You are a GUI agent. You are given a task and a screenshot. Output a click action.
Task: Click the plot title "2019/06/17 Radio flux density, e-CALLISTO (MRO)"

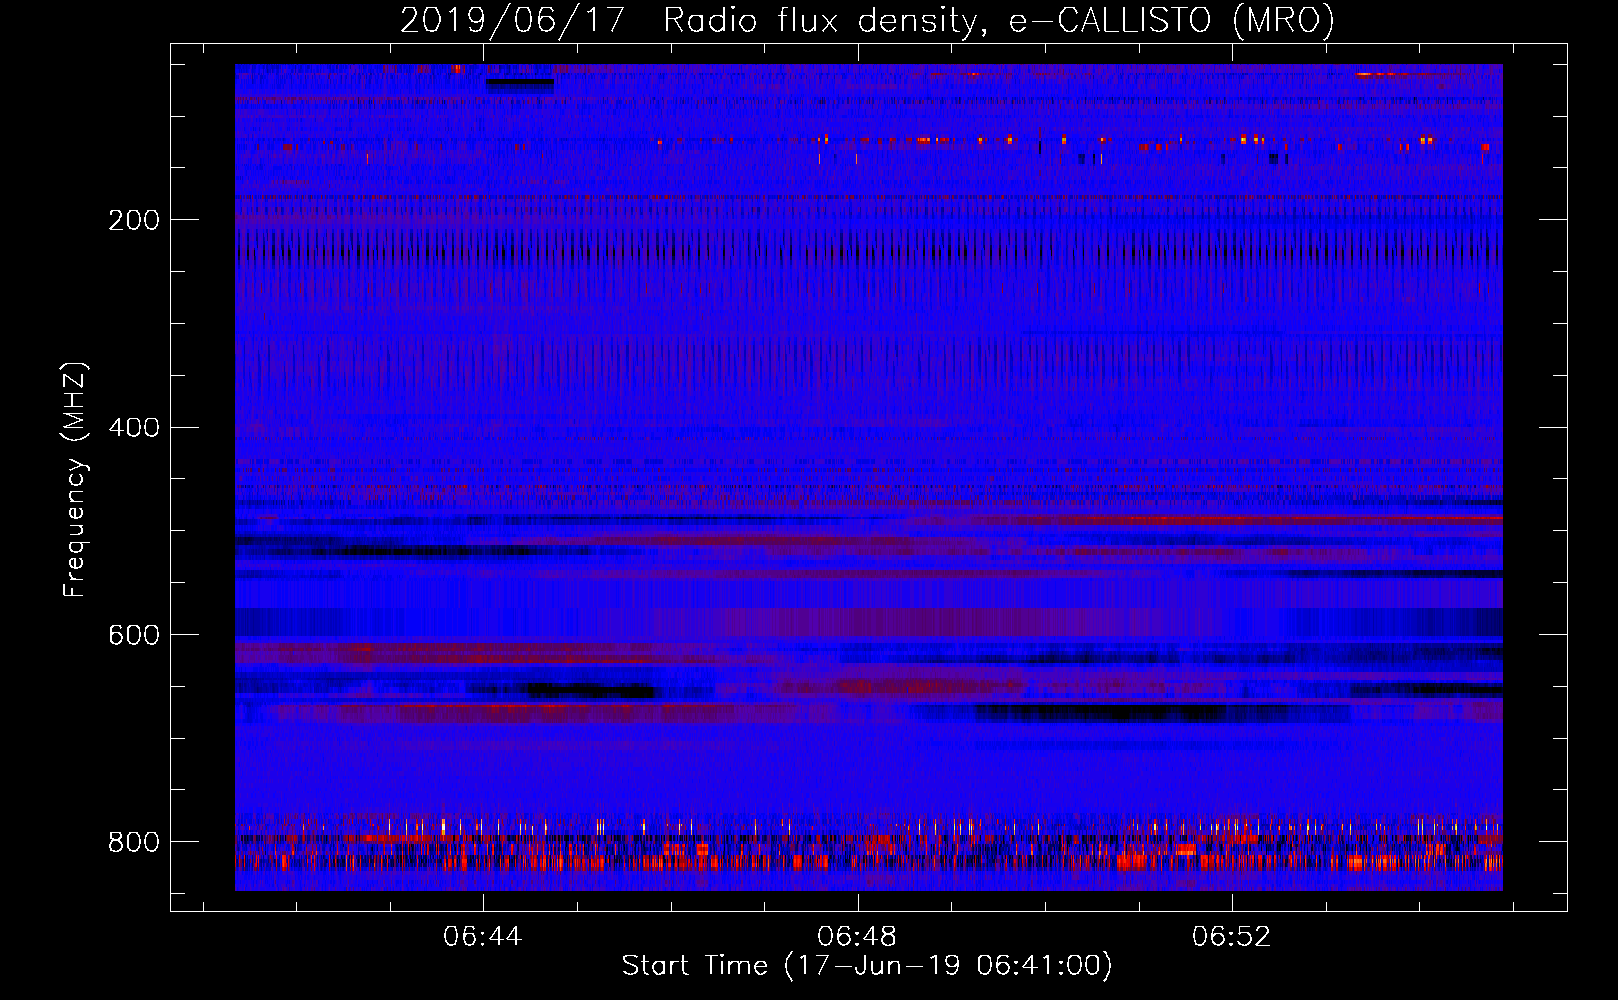[x=867, y=20]
